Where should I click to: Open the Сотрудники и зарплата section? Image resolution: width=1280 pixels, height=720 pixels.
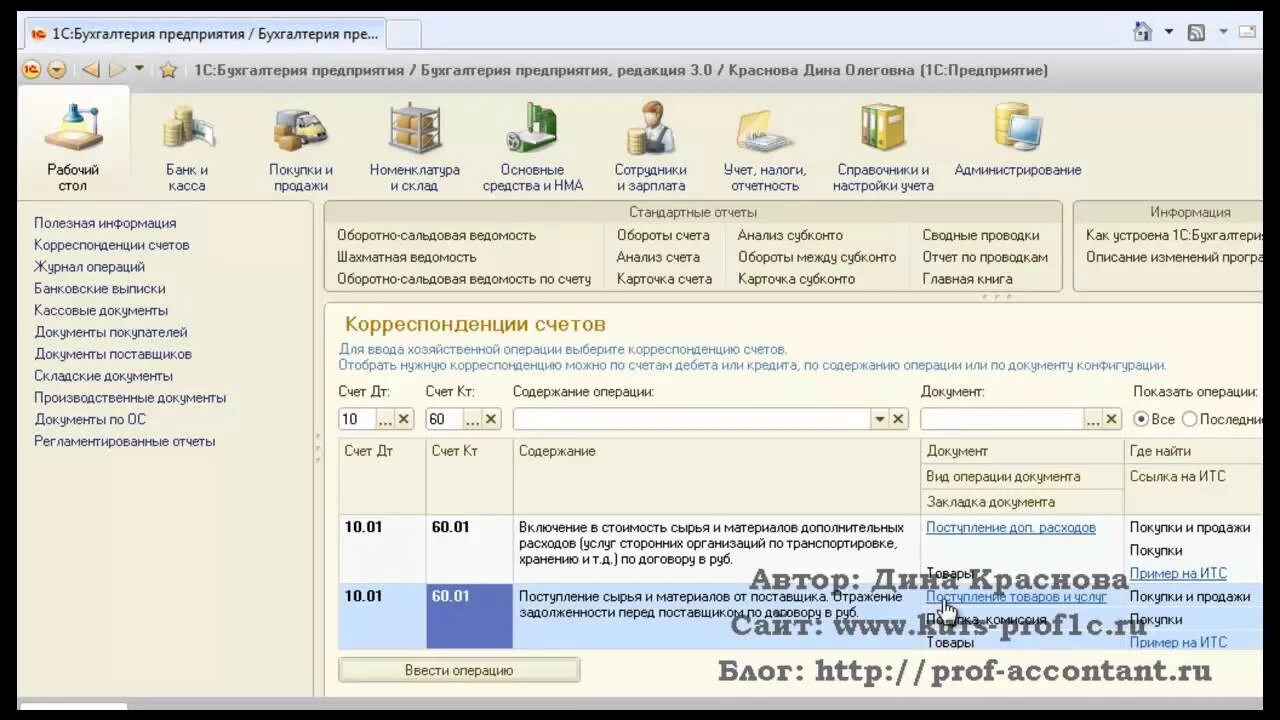pyautogui.click(x=651, y=147)
